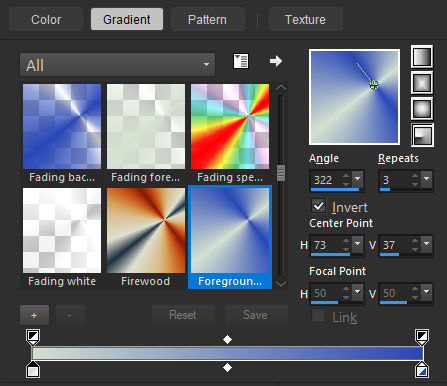Switch to the Texture tab
Image resolution: width=447 pixels, height=386 pixels.
click(305, 20)
